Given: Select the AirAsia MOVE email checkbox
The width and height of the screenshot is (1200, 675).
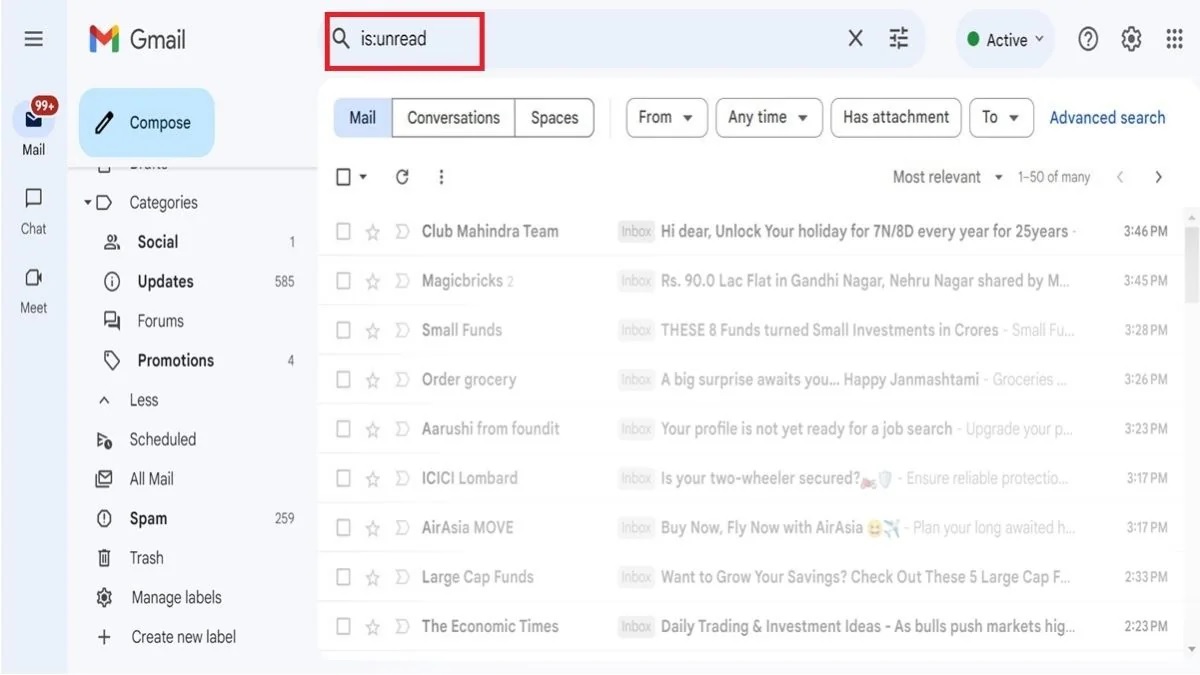Looking at the screenshot, I should pyautogui.click(x=343, y=527).
